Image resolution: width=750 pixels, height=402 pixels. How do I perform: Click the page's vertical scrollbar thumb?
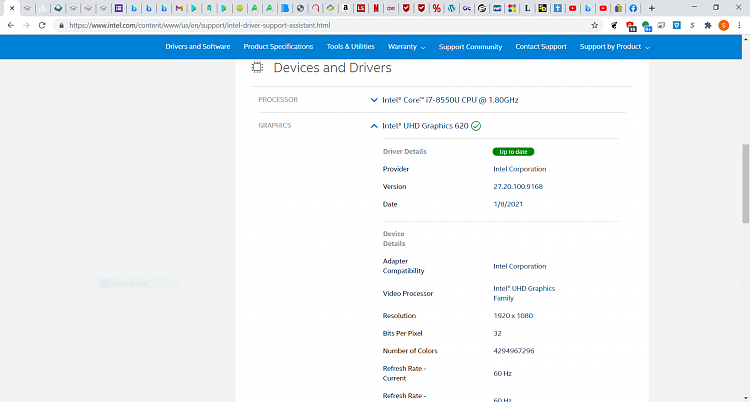[746, 183]
